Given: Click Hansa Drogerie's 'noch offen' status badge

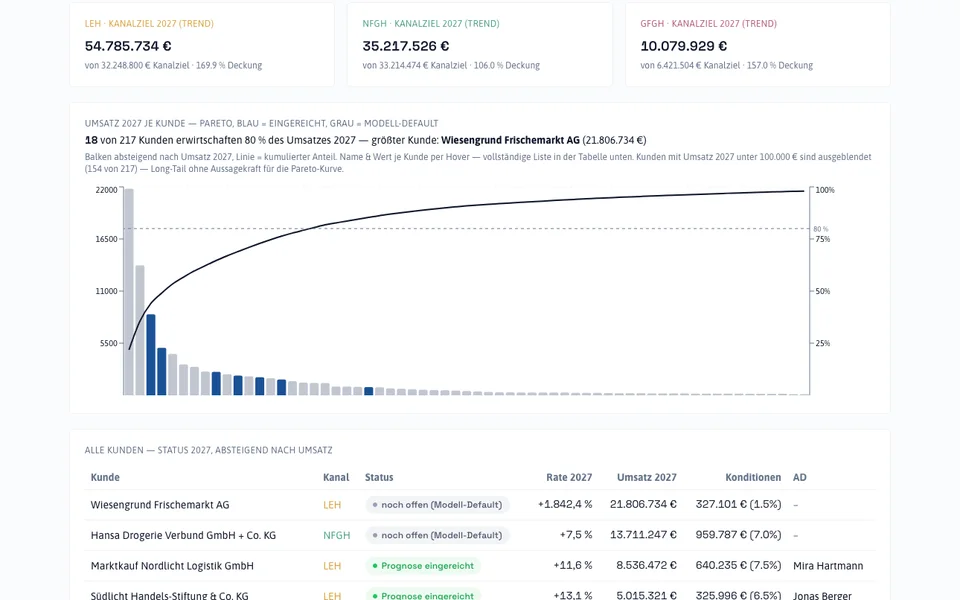Looking at the screenshot, I should click(x=437, y=536).
